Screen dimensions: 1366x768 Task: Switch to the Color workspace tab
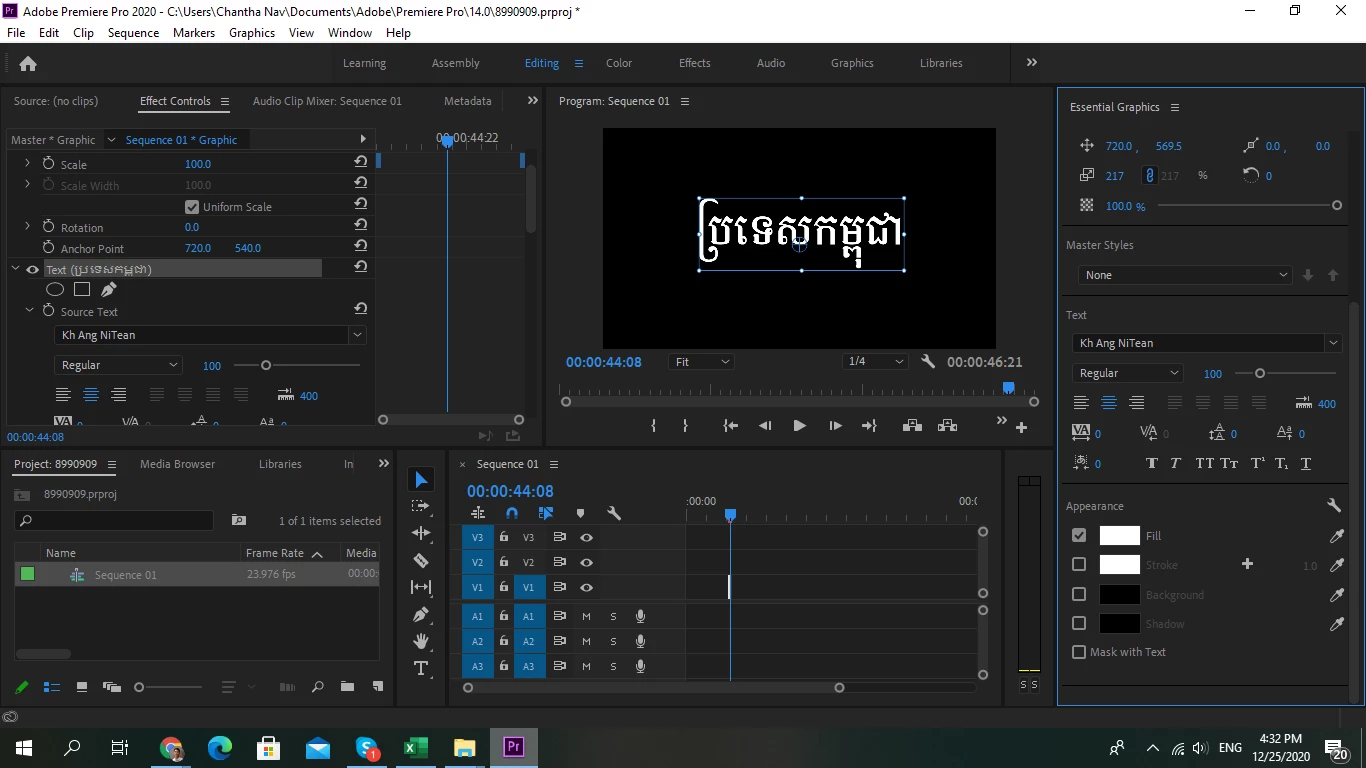pos(619,63)
